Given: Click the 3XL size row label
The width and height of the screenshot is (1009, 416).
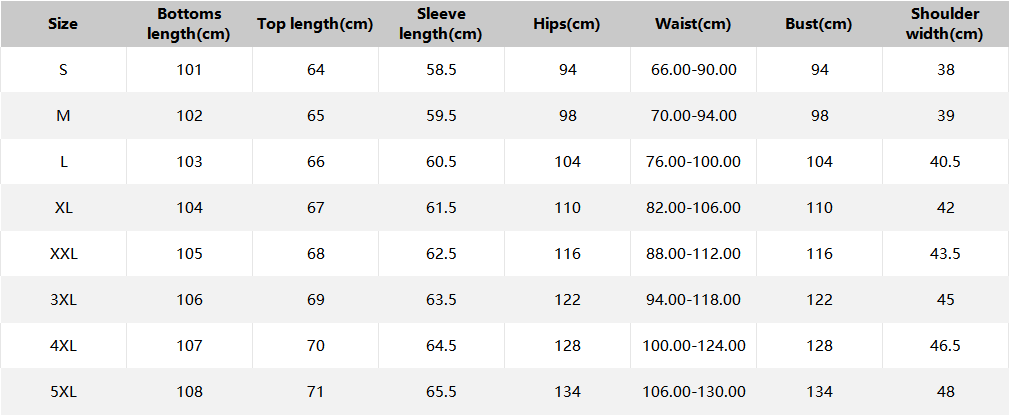Looking at the screenshot, I should (x=63, y=300).
